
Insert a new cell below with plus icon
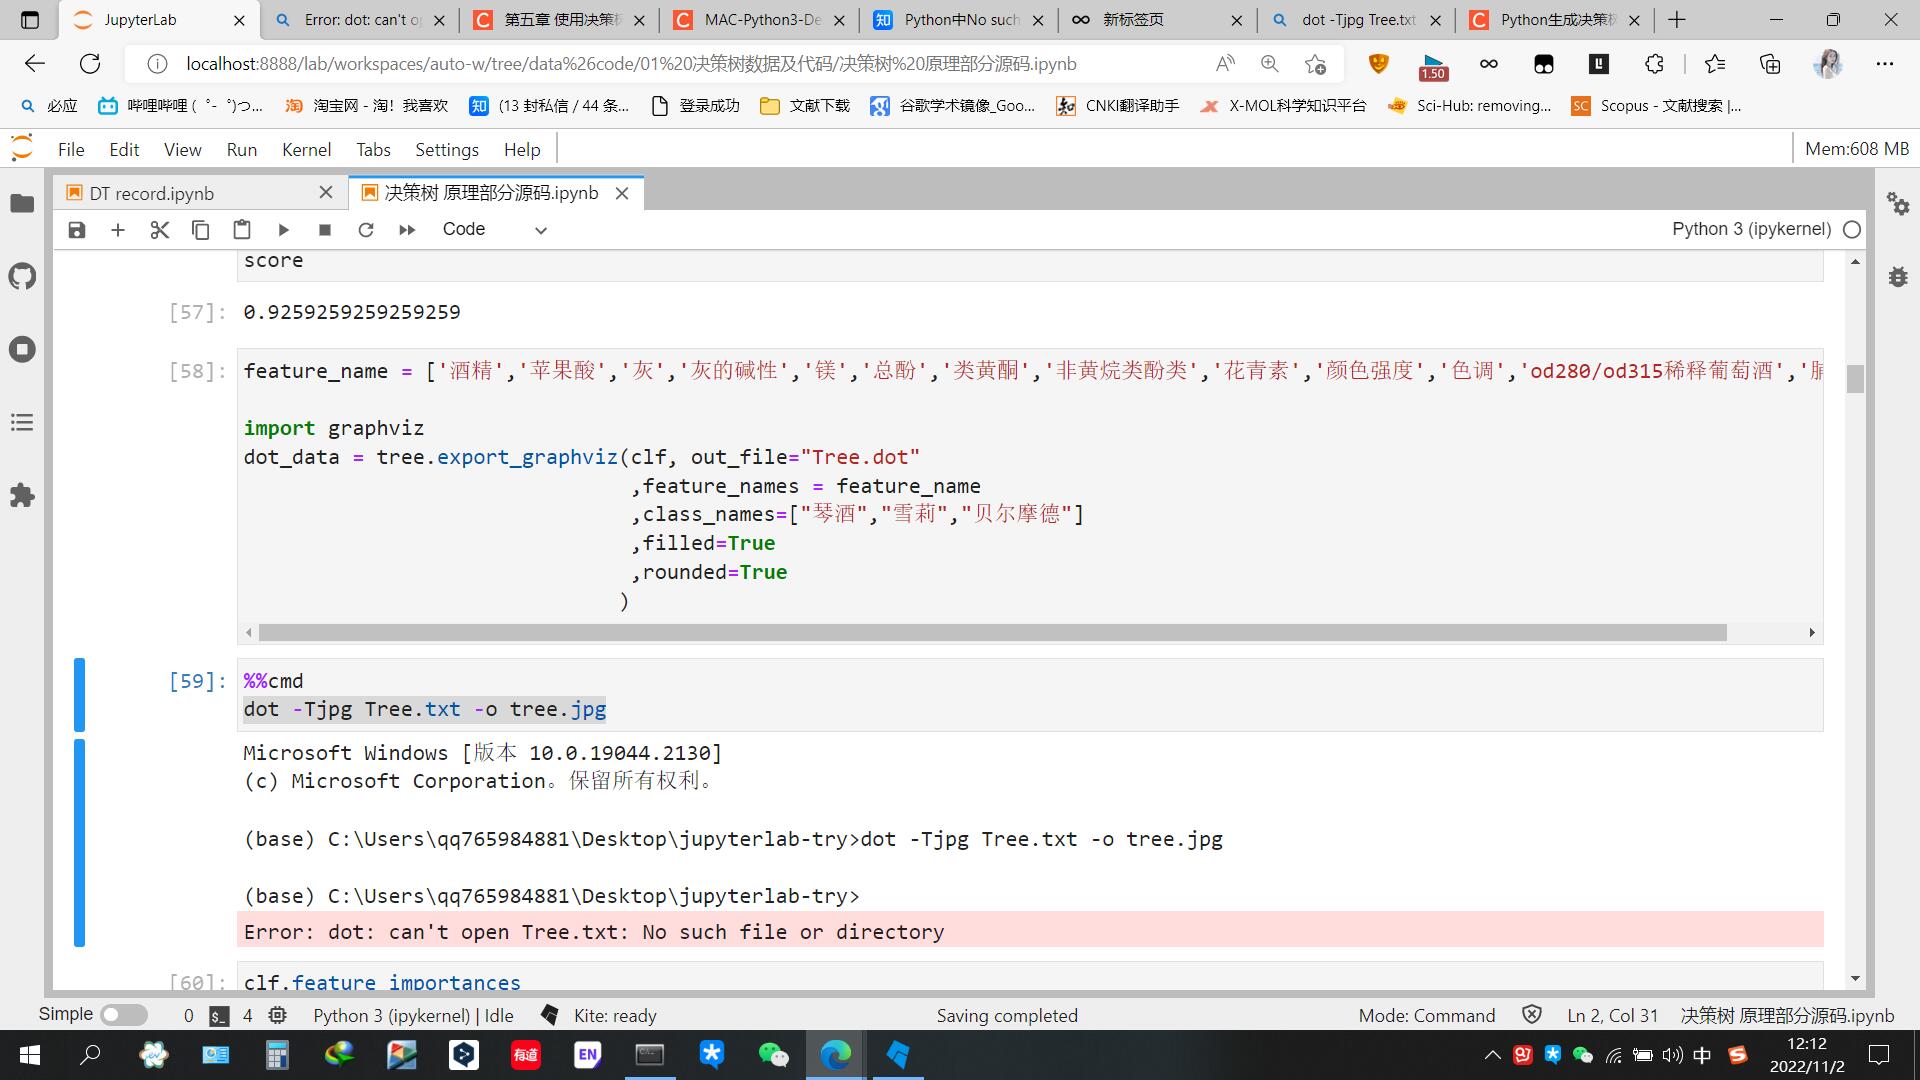(118, 230)
